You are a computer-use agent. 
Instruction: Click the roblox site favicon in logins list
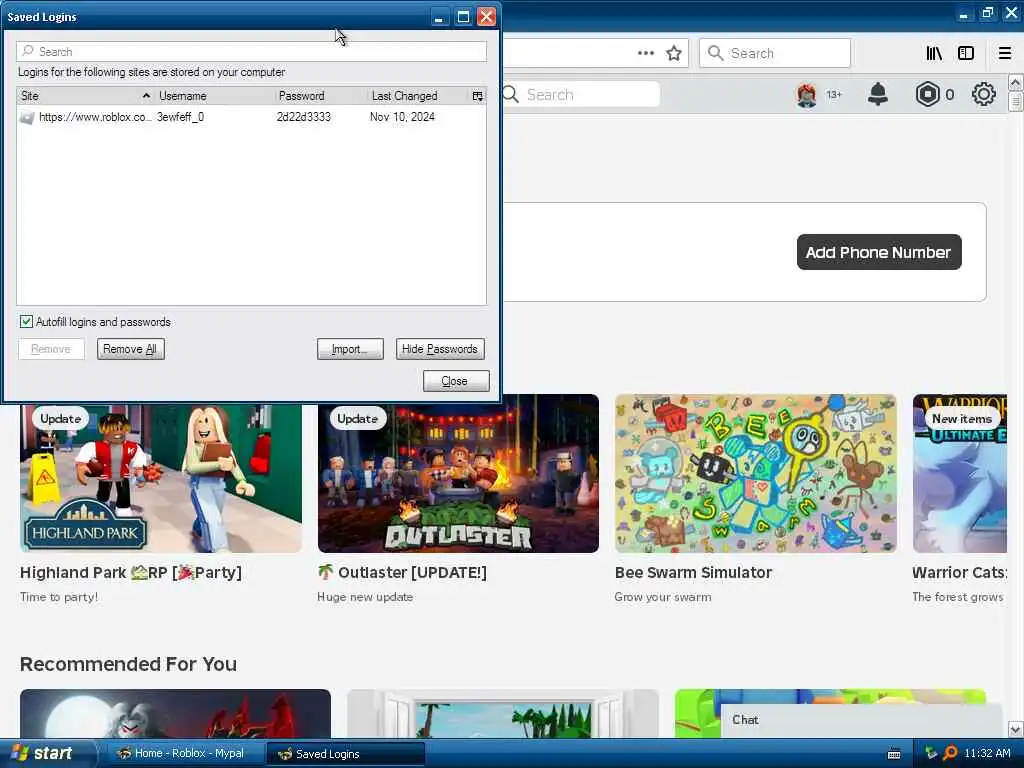(27, 118)
